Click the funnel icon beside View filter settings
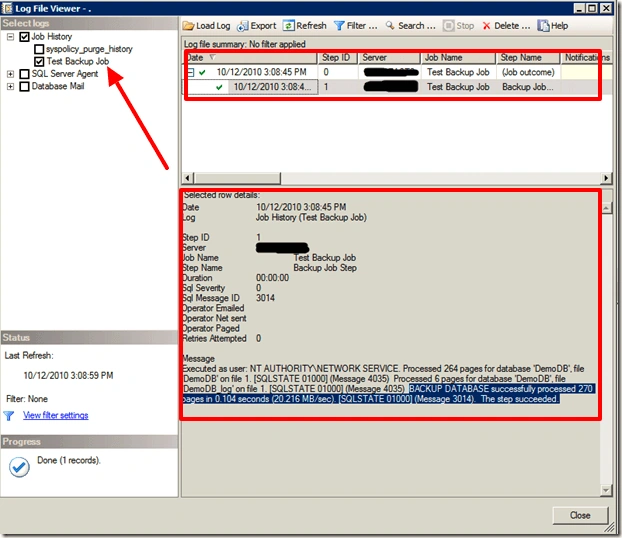The height and width of the screenshot is (538, 622). click(x=9, y=415)
